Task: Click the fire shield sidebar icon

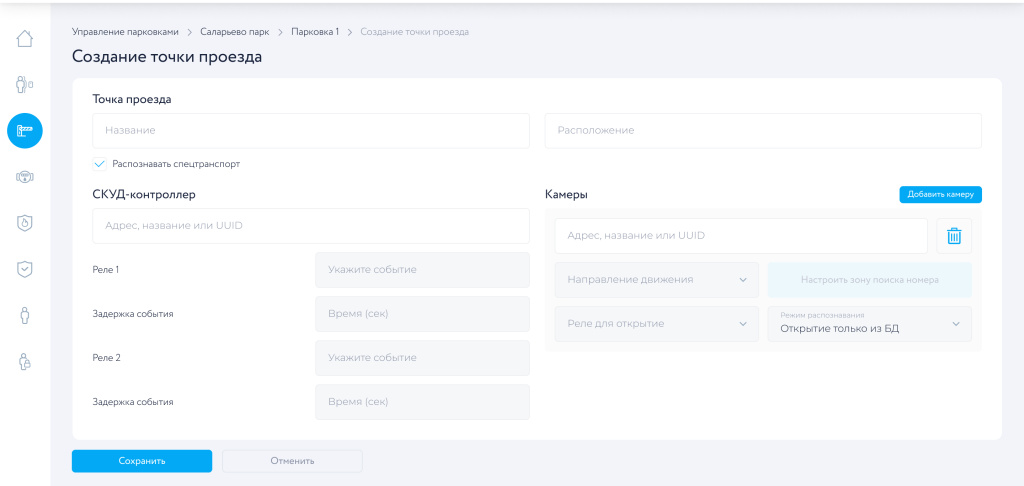Action: [25, 223]
